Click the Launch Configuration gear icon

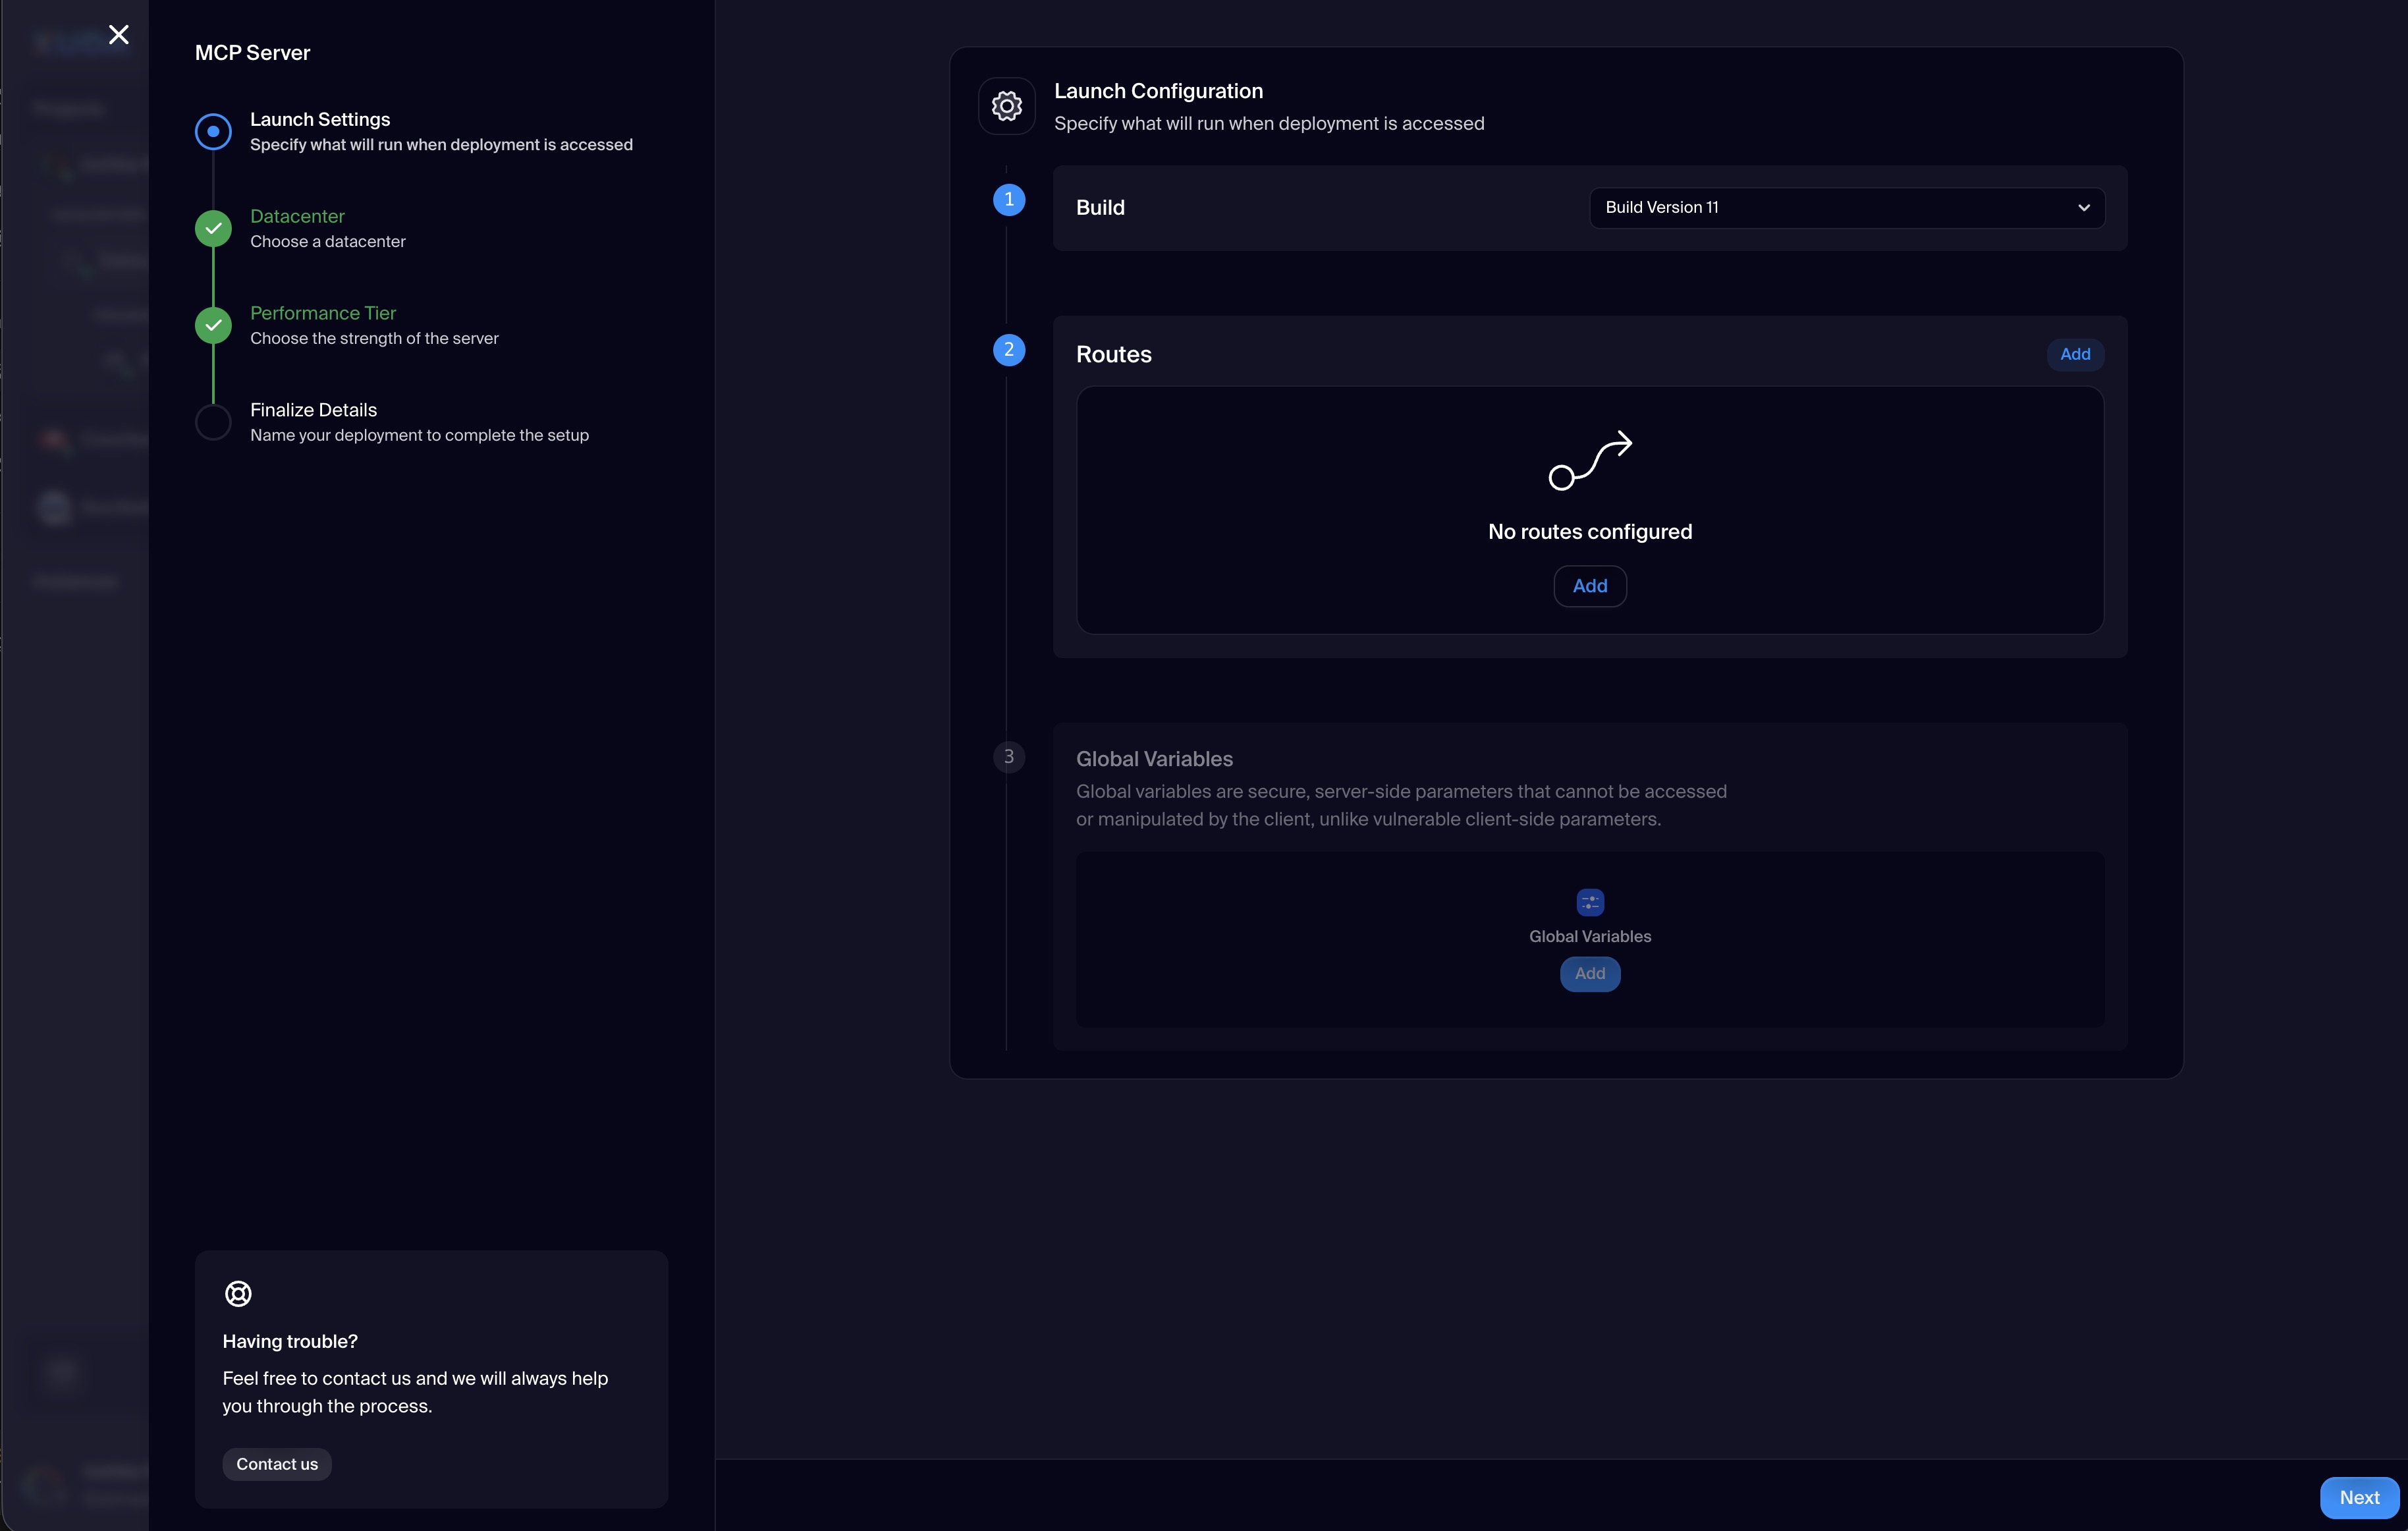click(x=1006, y=106)
